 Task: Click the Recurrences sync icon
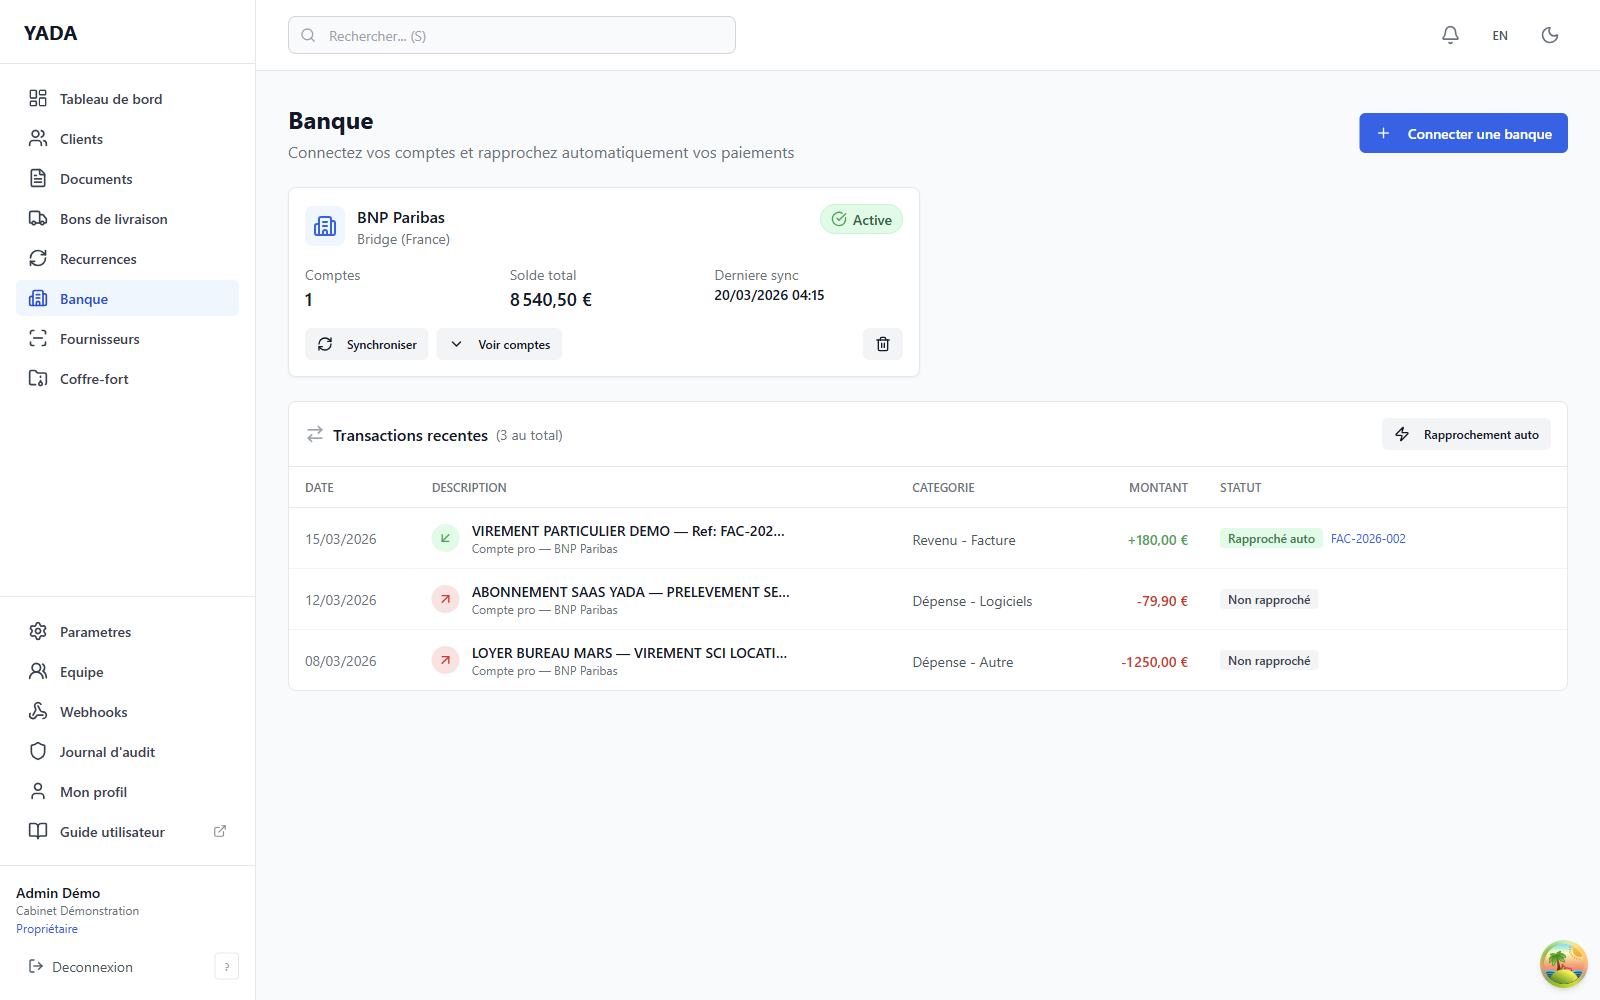38,258
